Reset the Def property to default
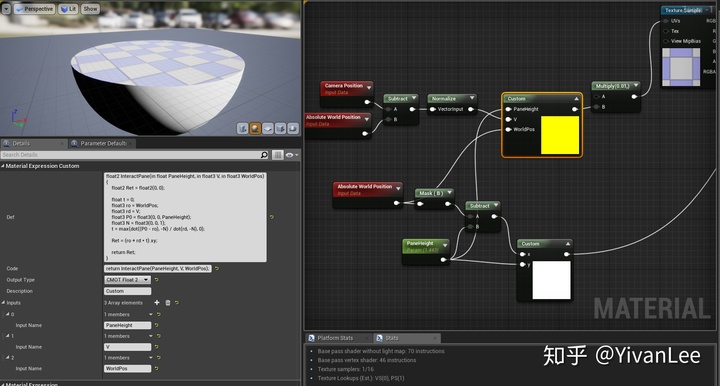This screenshot has height=386, width=720. click(271, 217)
